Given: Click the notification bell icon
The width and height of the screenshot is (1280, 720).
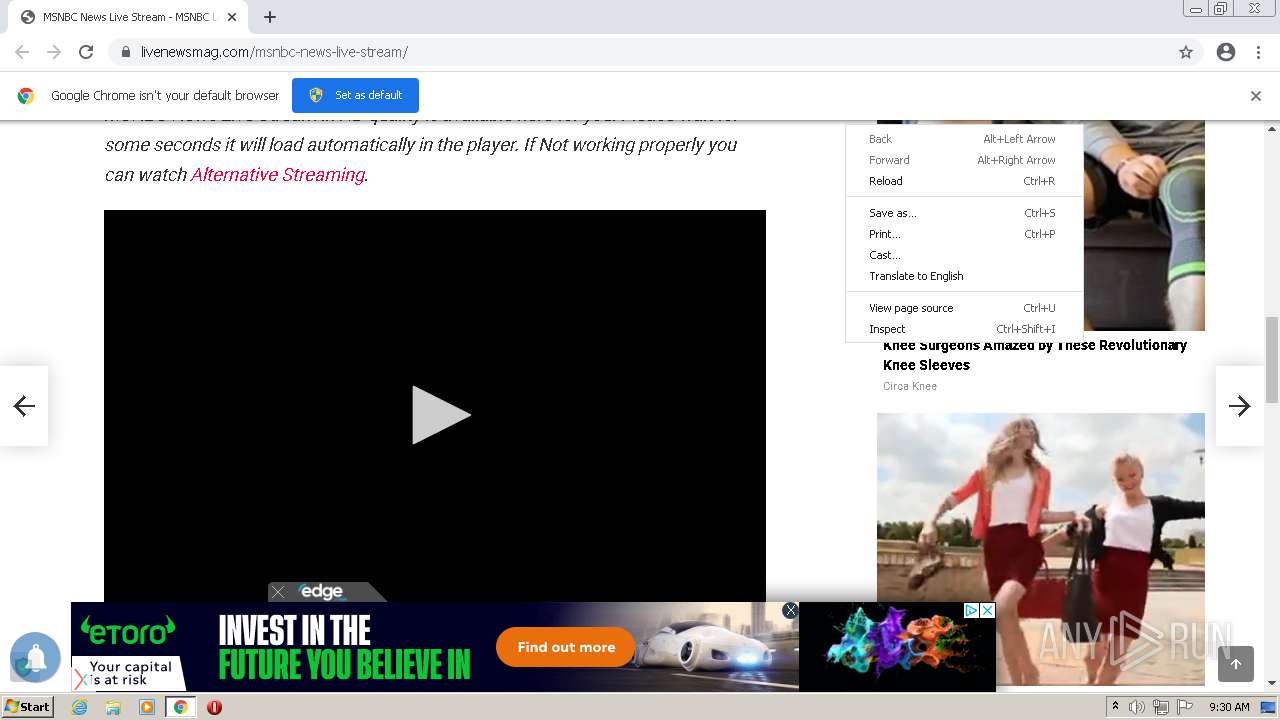Looking at the screenshot, I should (x=35, y=657).
